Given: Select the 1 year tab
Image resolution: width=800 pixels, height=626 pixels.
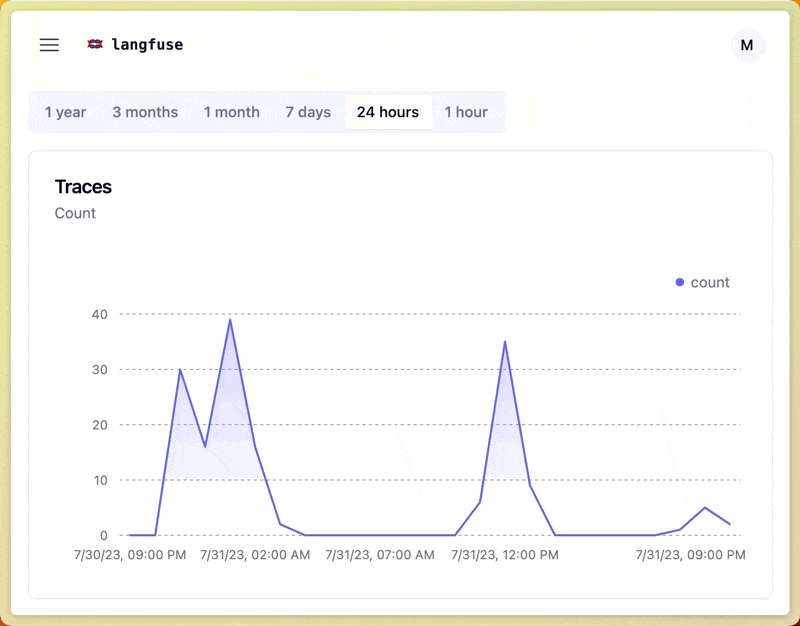Looking at the screenshot, I should (65, 112).
